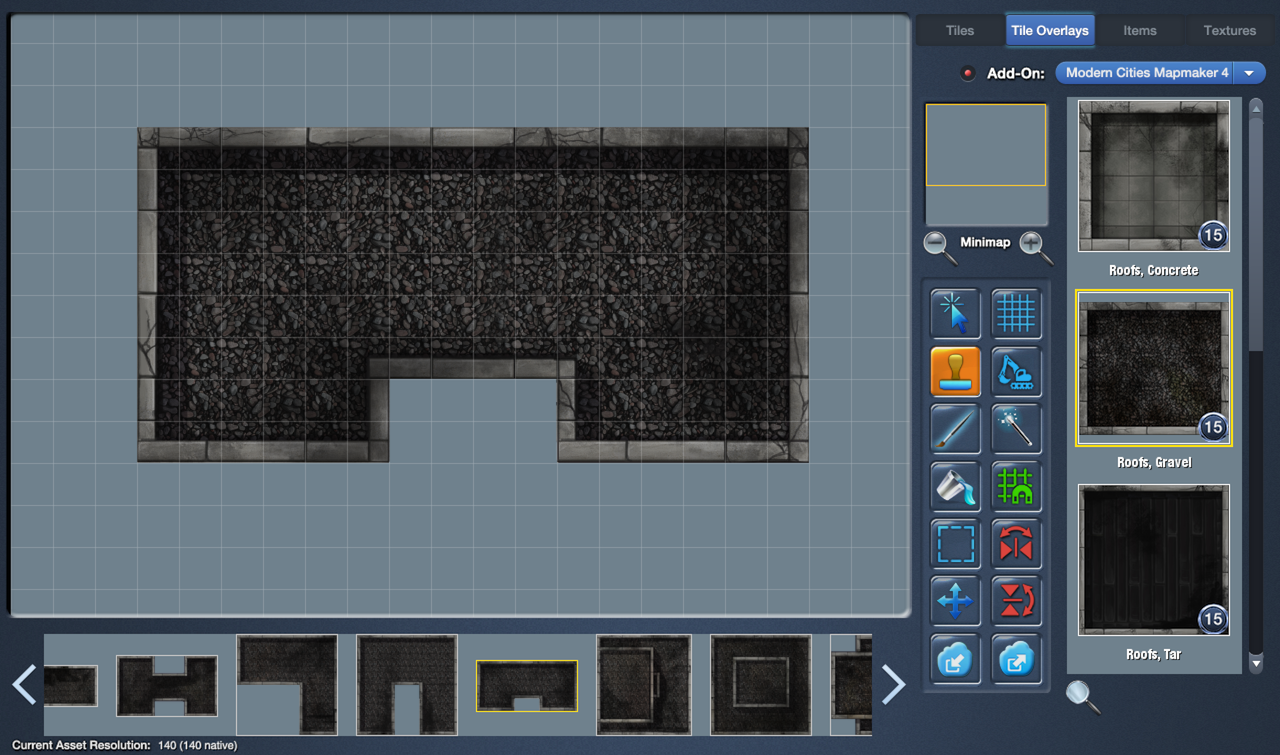The image size is (1280, 755).
Task: Open the Textures tab
Action: 1229,30
